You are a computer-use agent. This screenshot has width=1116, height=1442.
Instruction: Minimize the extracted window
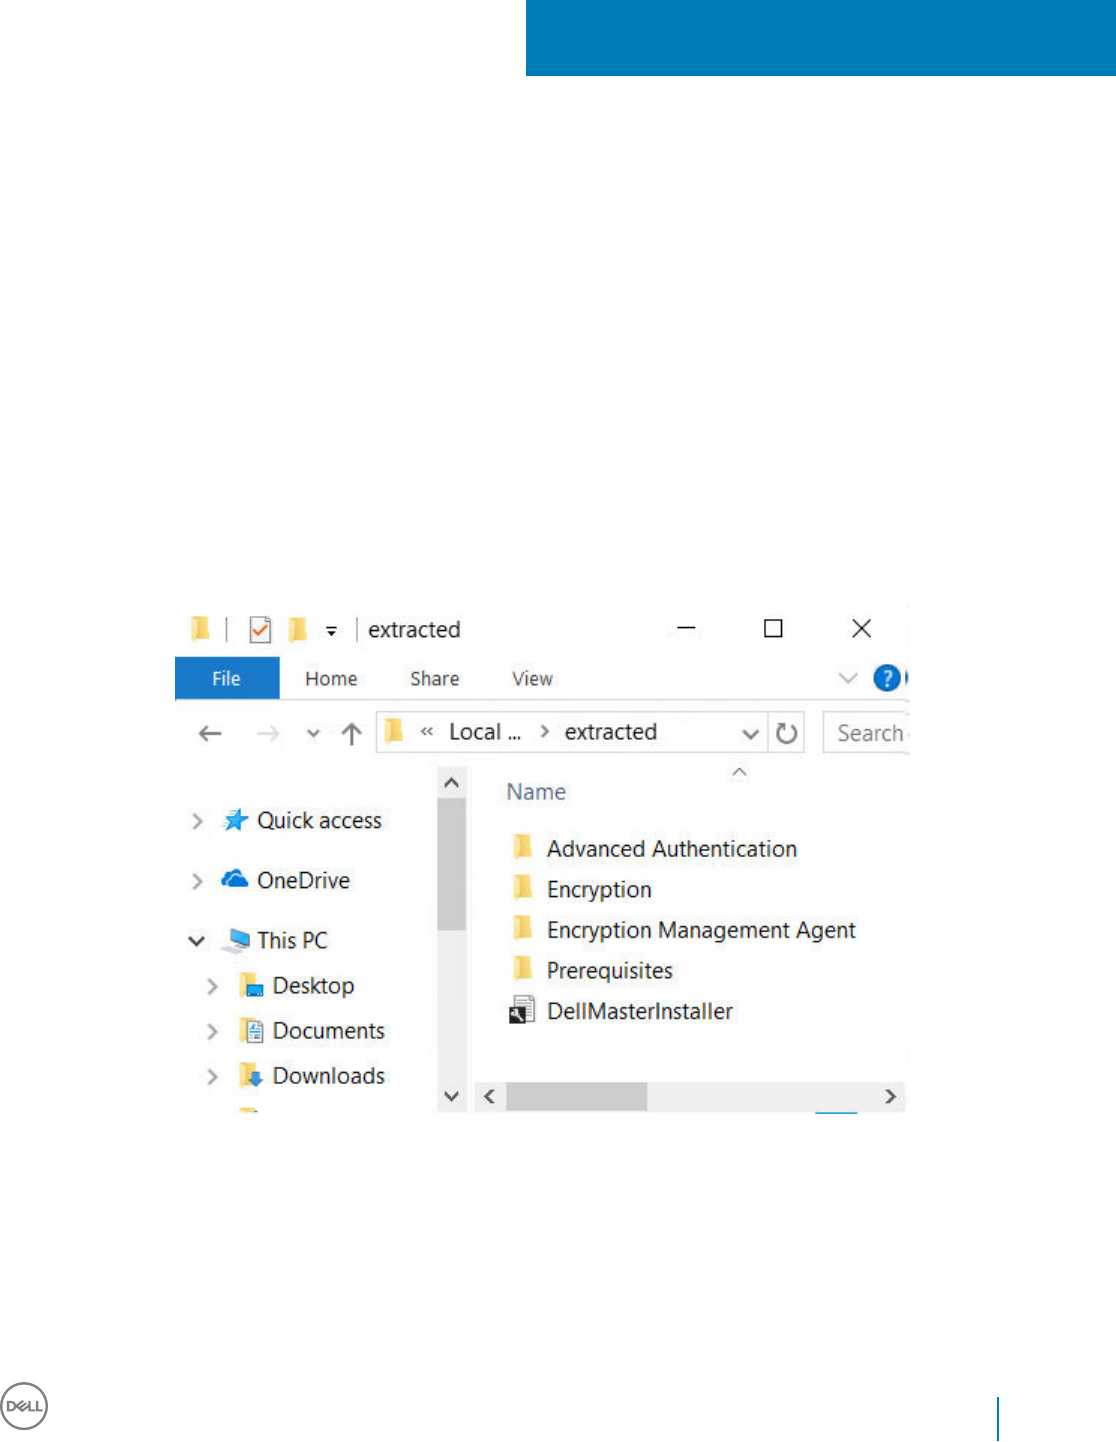tap(686, 628)
